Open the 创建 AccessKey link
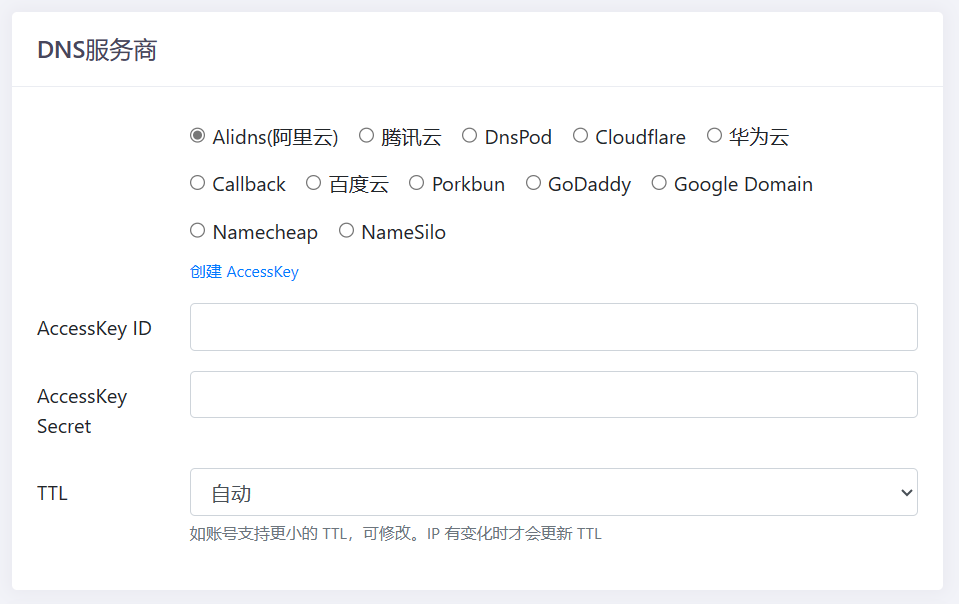959x604 pixels. 244,272
